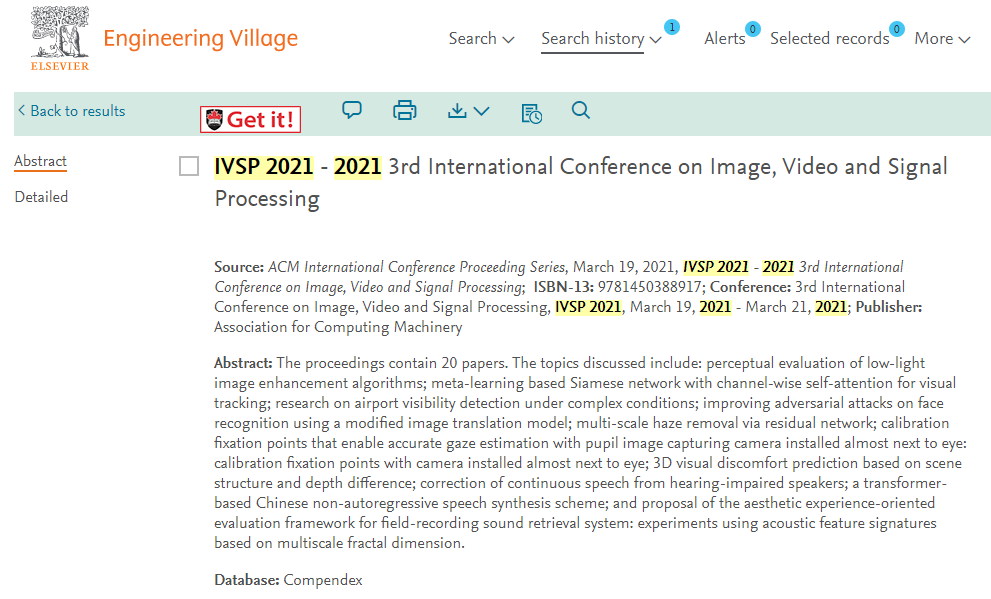Open the Search history menu
Viewport: 991px width, 599px height.
(x=592, y=39)
